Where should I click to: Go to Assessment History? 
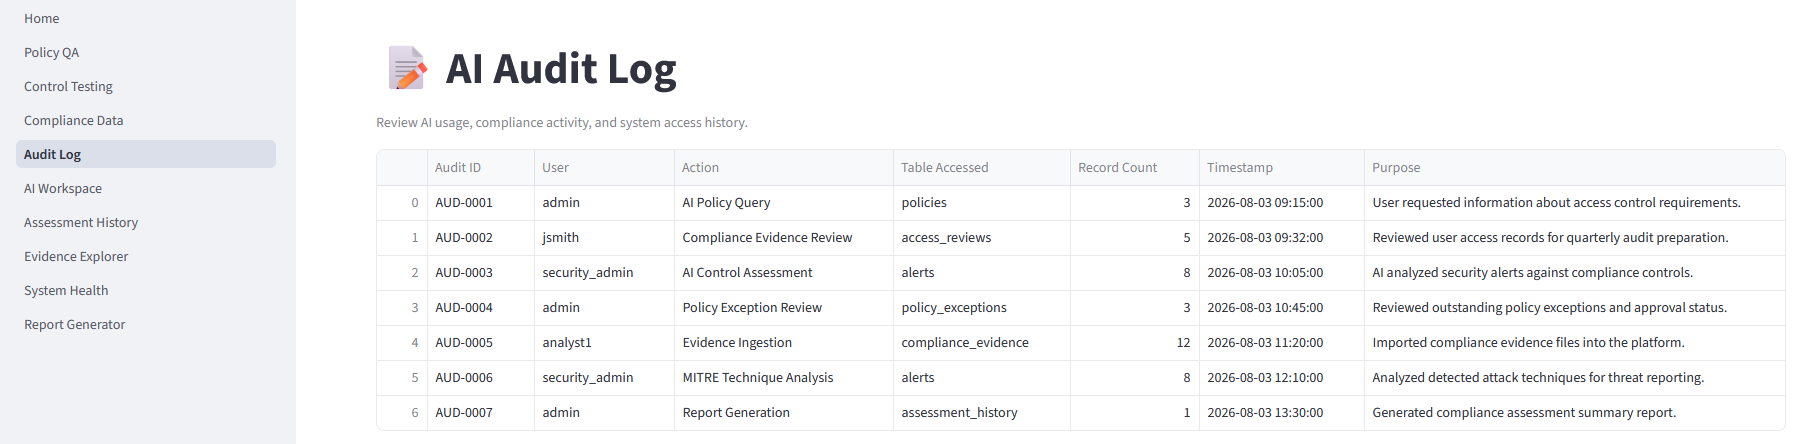click(x=146, y=222)
